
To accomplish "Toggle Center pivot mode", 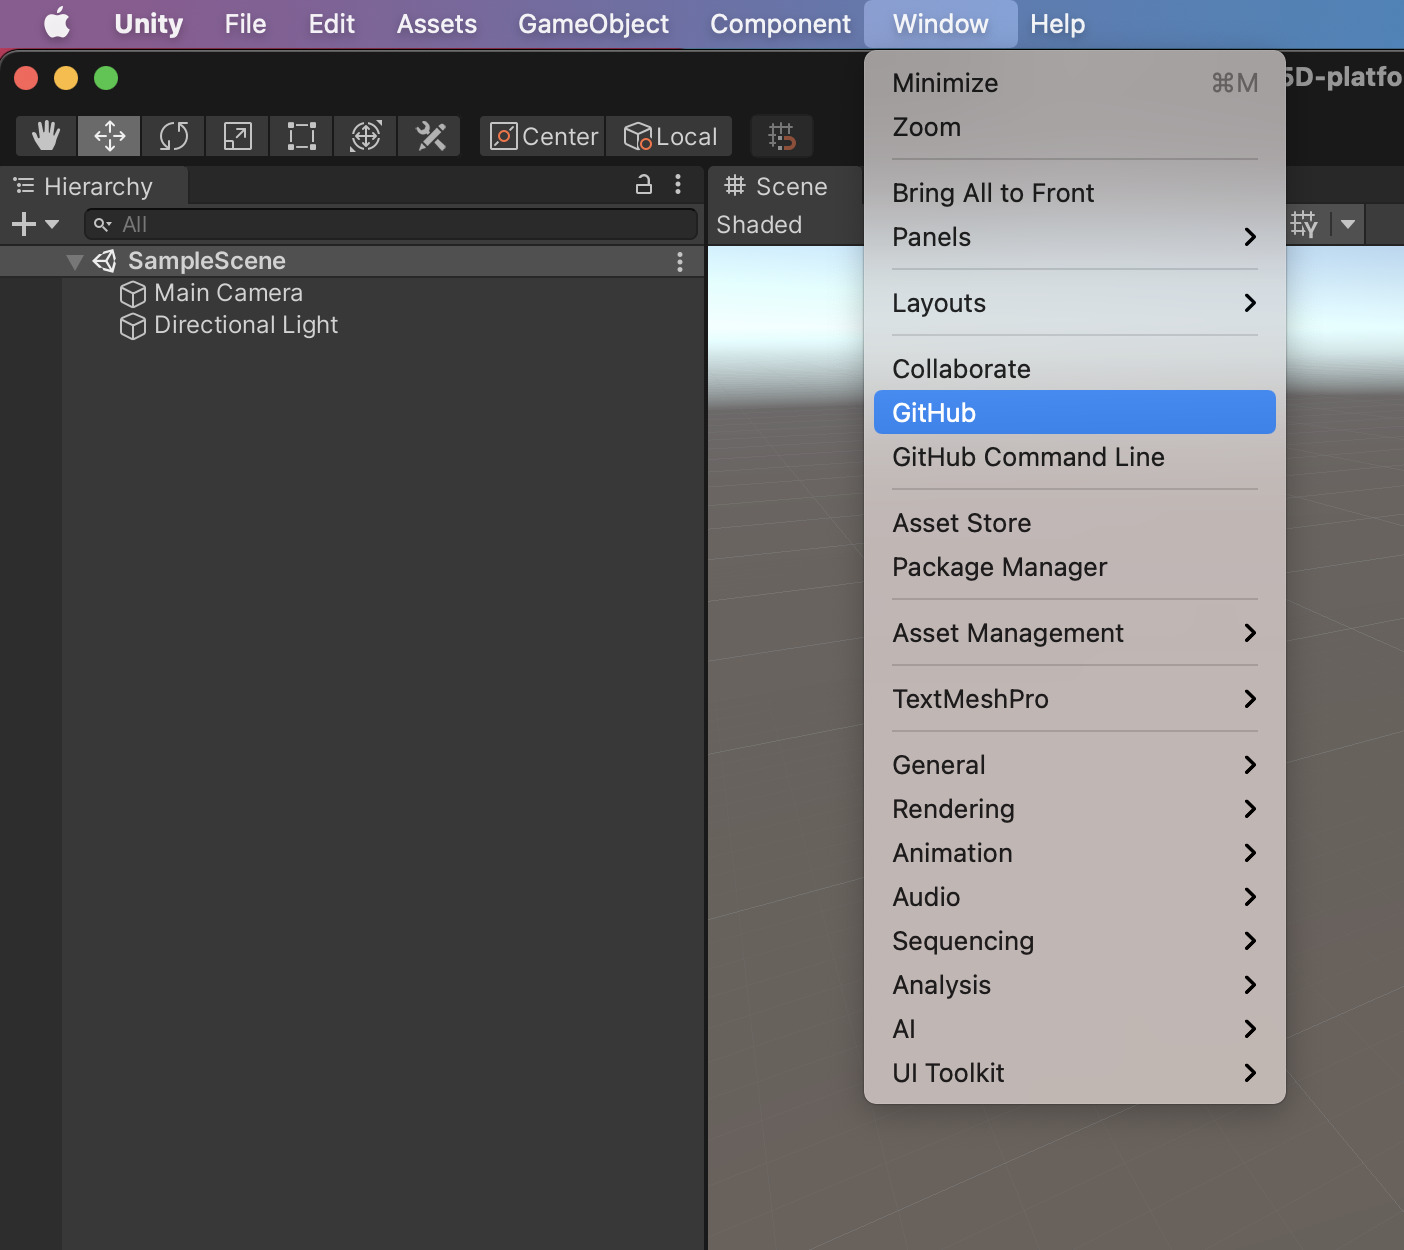I will click(x=544, y=136).
